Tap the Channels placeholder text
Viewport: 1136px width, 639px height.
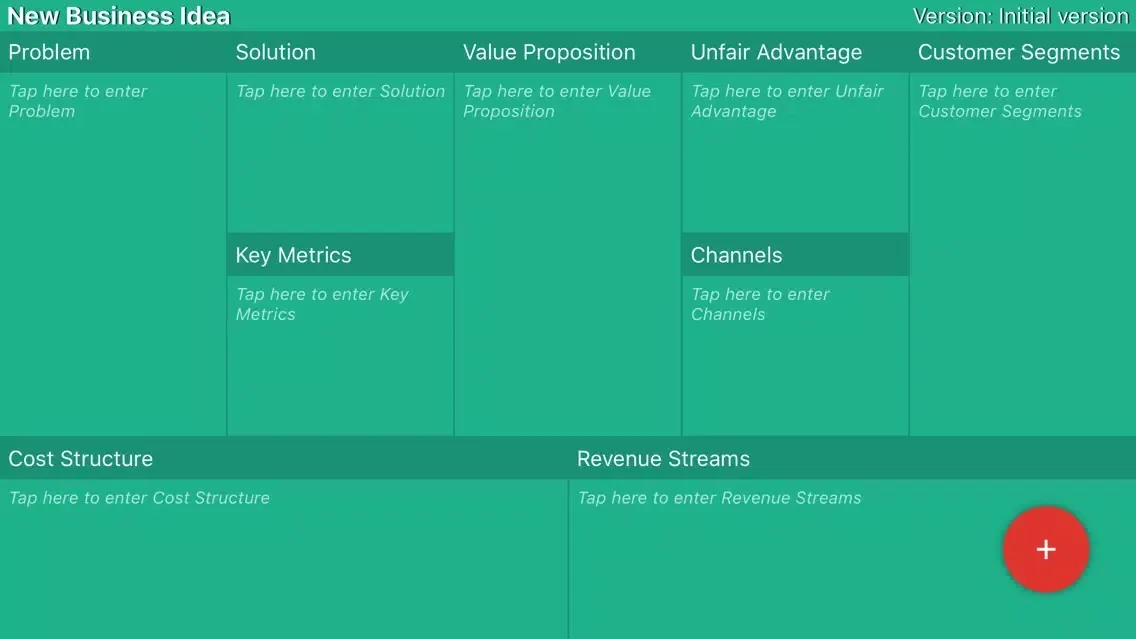coord(760,304)
